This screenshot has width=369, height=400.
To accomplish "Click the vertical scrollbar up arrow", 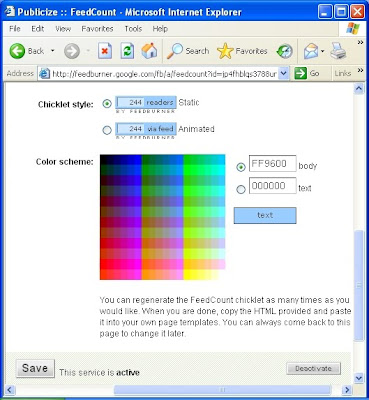I will 359,89.
